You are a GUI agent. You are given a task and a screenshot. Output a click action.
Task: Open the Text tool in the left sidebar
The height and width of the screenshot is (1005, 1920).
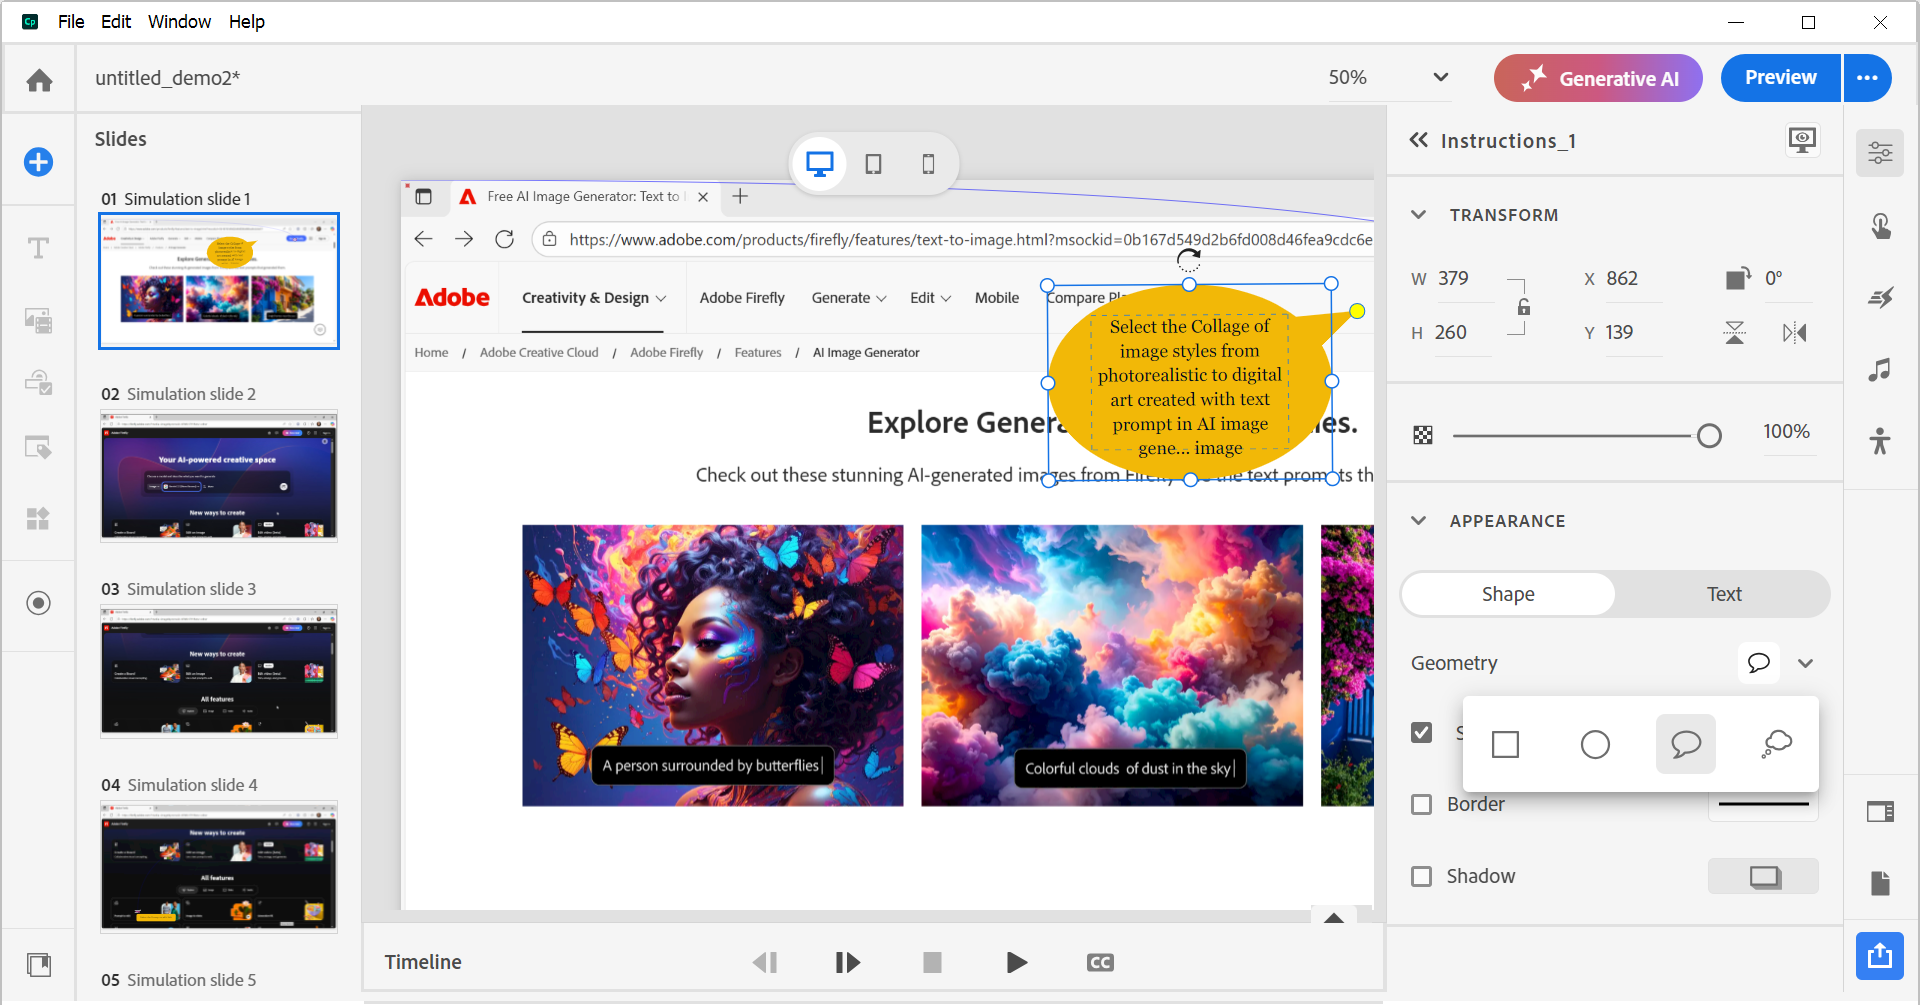(38, 247)
